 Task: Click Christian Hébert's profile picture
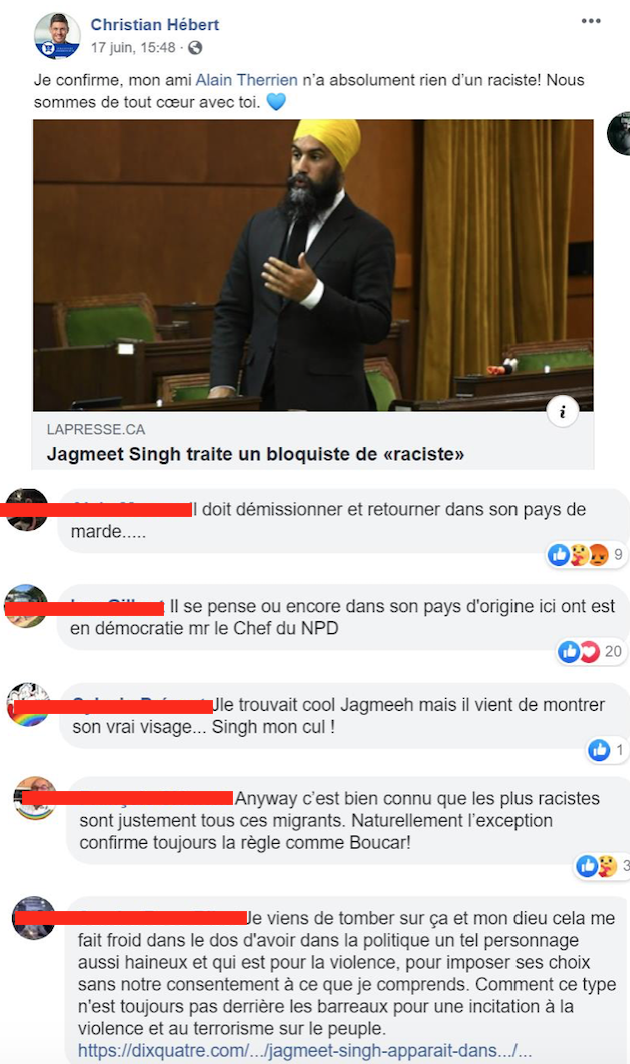[x=57, y=35]
